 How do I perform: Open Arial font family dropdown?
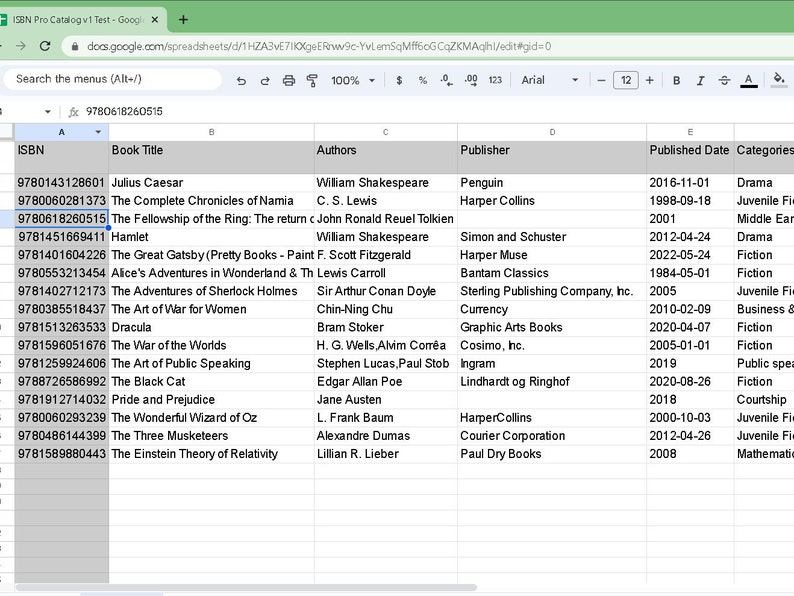click(550, 81)
